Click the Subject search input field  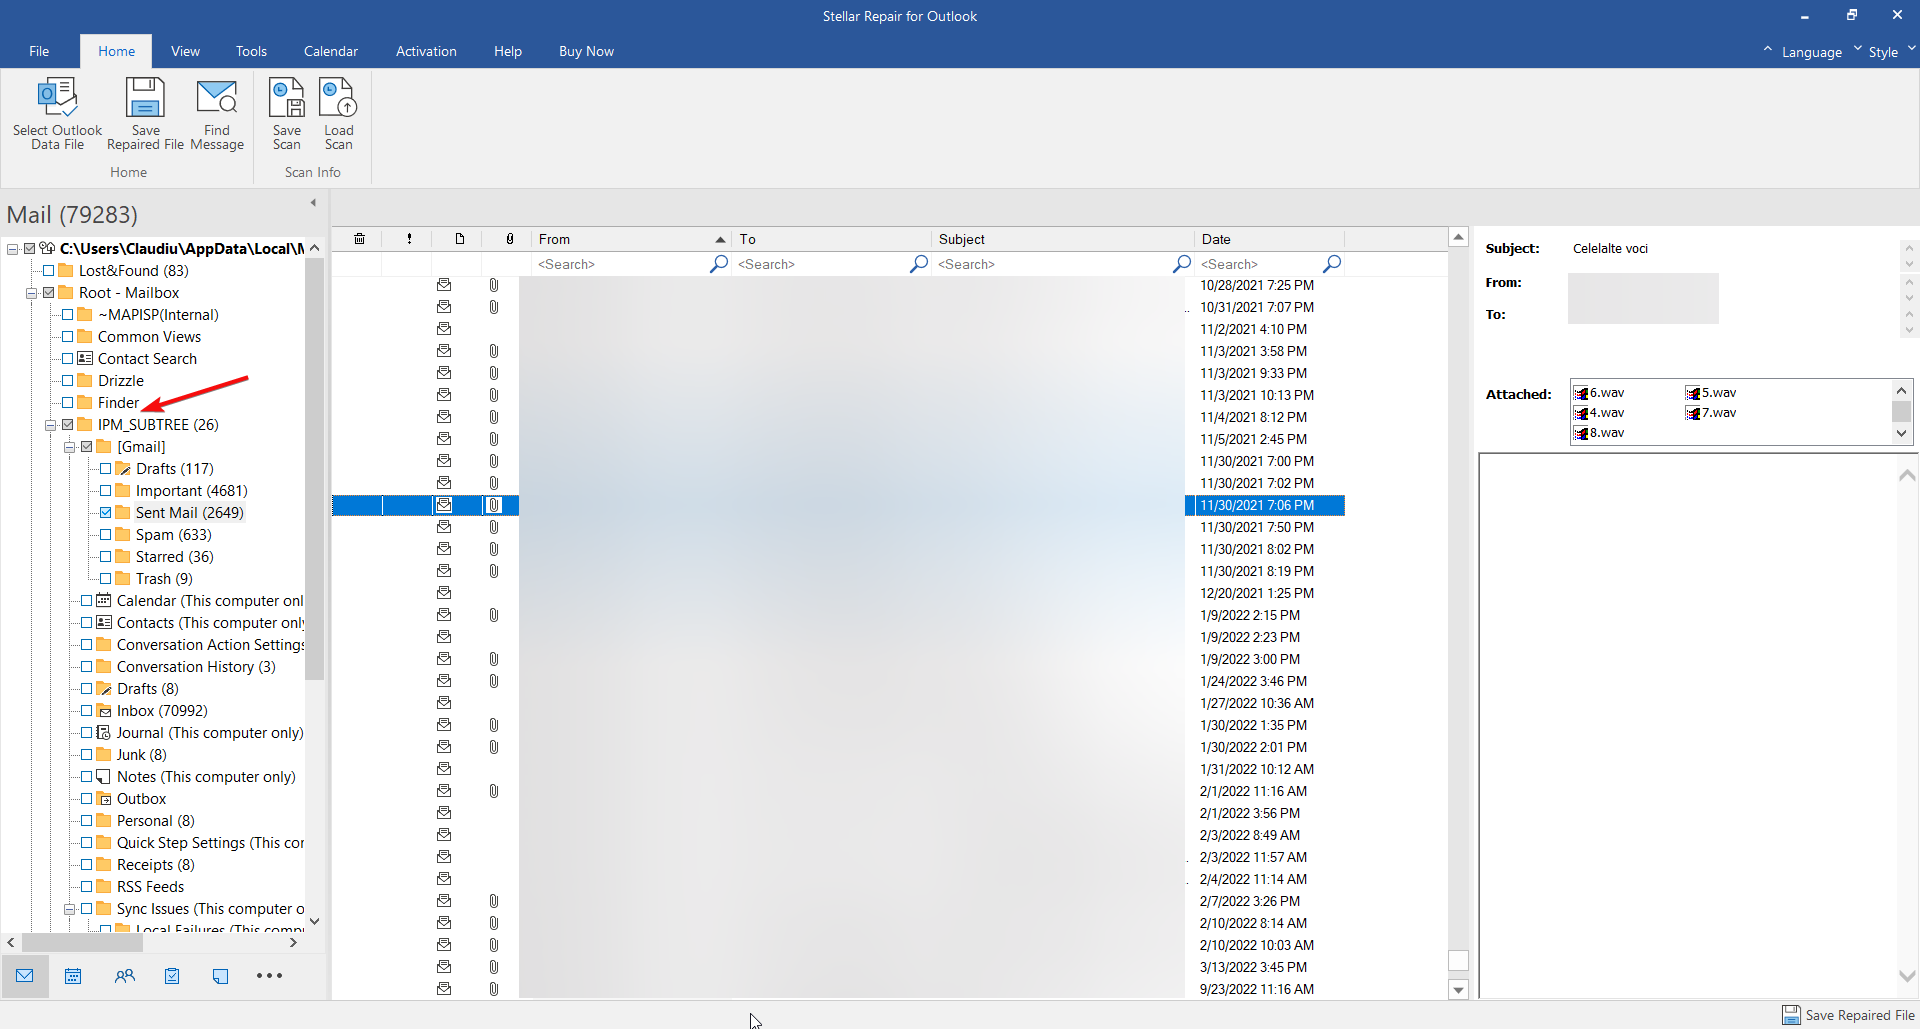coord(1052,264)
